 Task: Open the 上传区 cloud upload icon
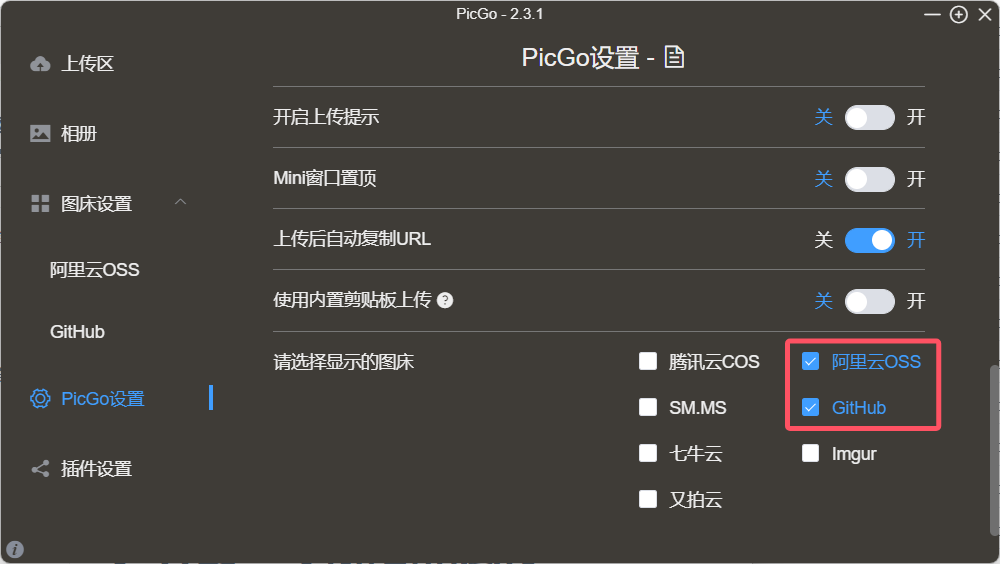[x=40, y=64]
